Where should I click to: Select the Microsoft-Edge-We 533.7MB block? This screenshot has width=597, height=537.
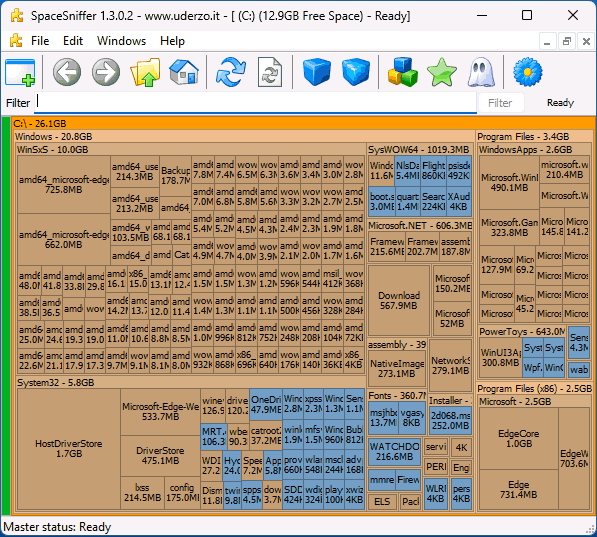click(160, 412)
